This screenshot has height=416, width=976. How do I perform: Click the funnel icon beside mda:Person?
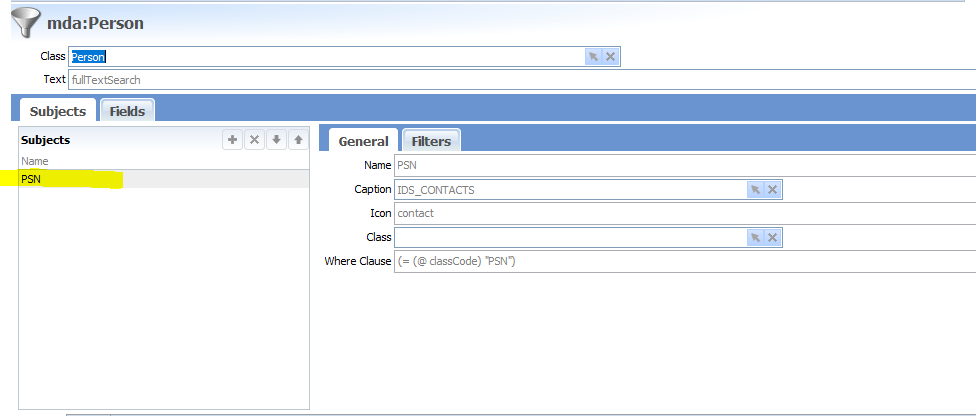(24, 22)
